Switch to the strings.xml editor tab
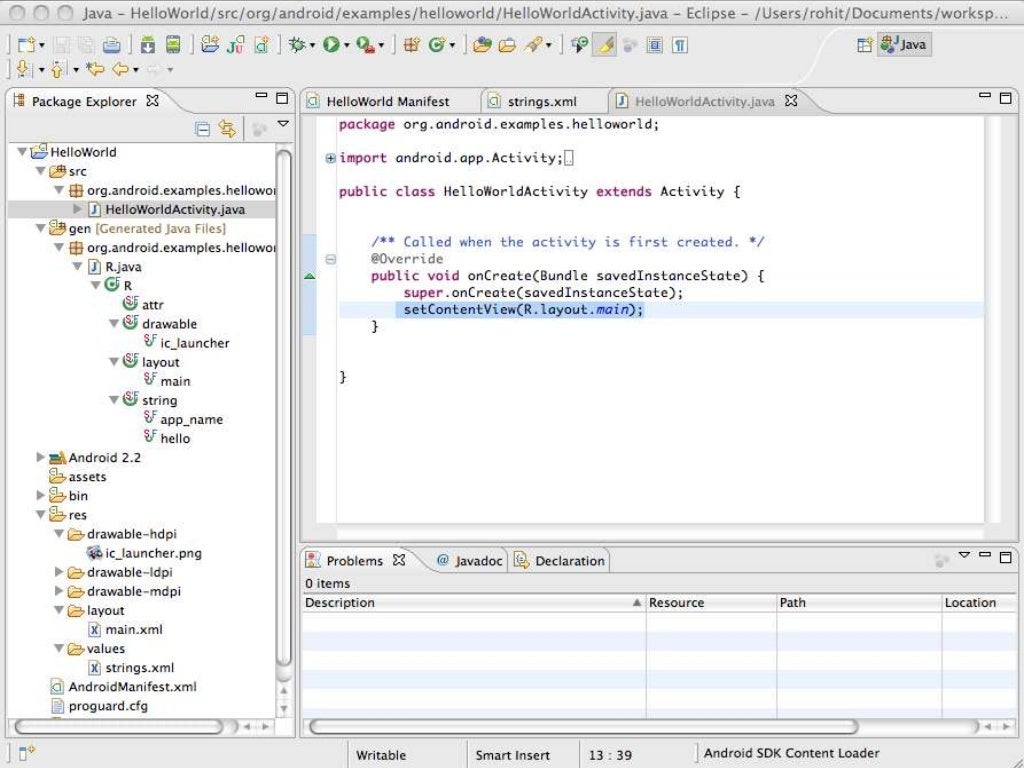The height and width of the screenshot is (768, 1024). coord(542,101)
